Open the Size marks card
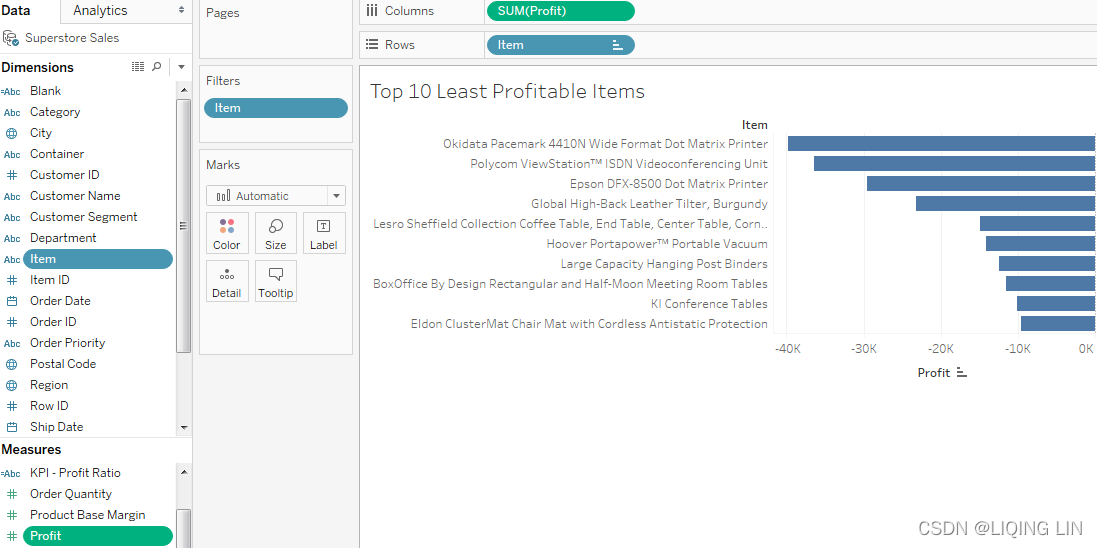The width and height of the screenshot is (1097, 548). tap(276, 233)
